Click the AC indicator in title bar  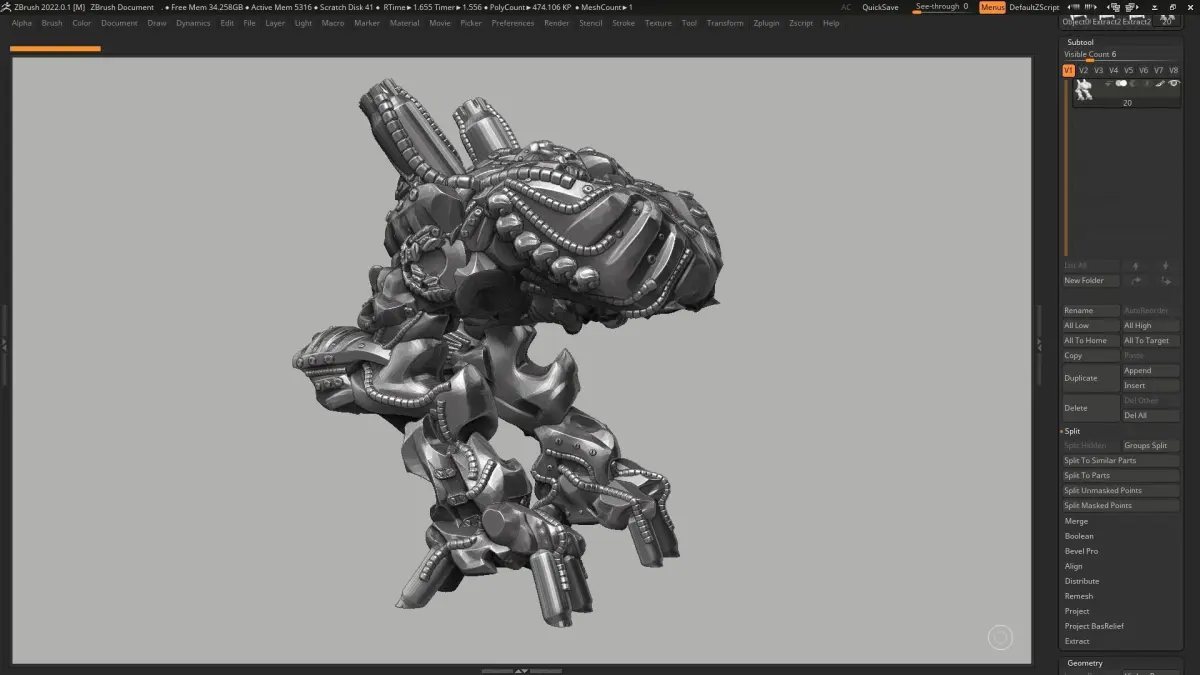pyautogui.click(x=846, y=7)
